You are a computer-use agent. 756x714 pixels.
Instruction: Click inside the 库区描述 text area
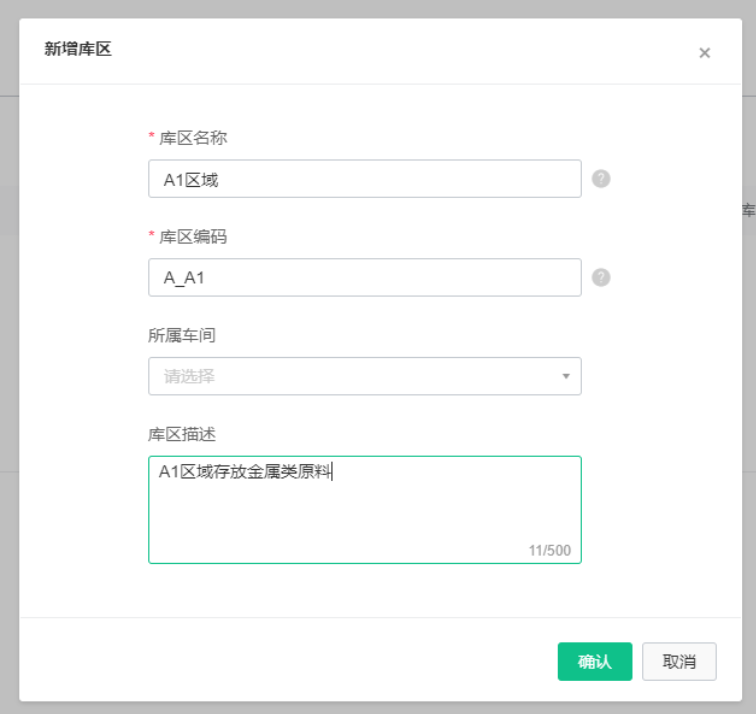pyautogui.click(x=364, y=510)
